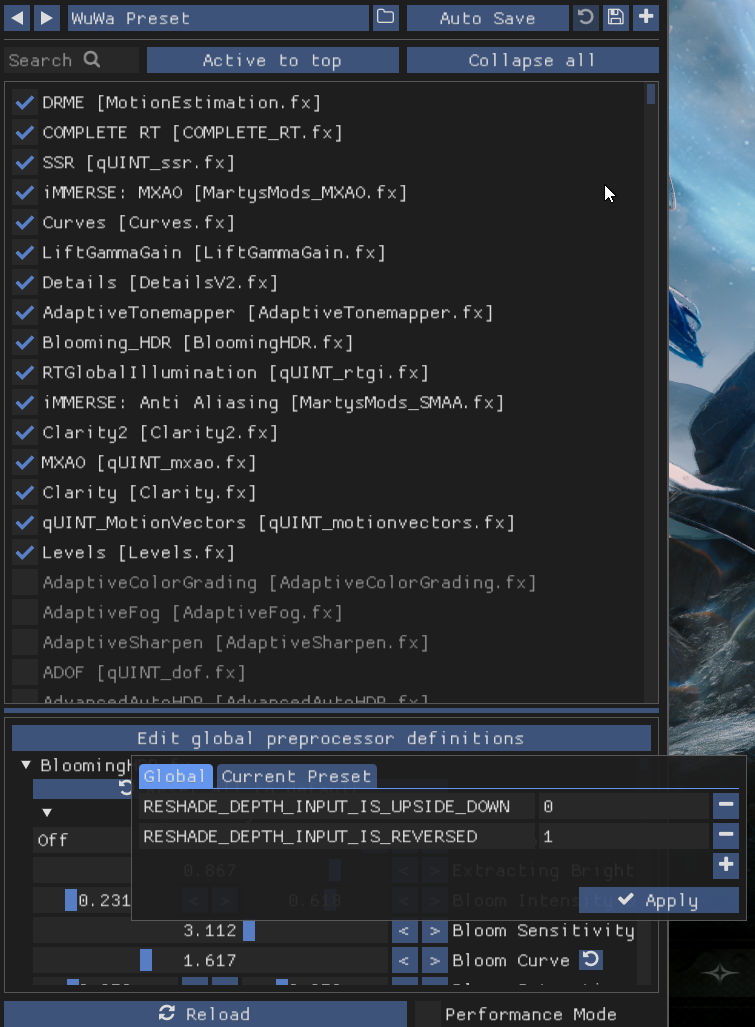Click the WuWa Preset name field

coord(219,18)
